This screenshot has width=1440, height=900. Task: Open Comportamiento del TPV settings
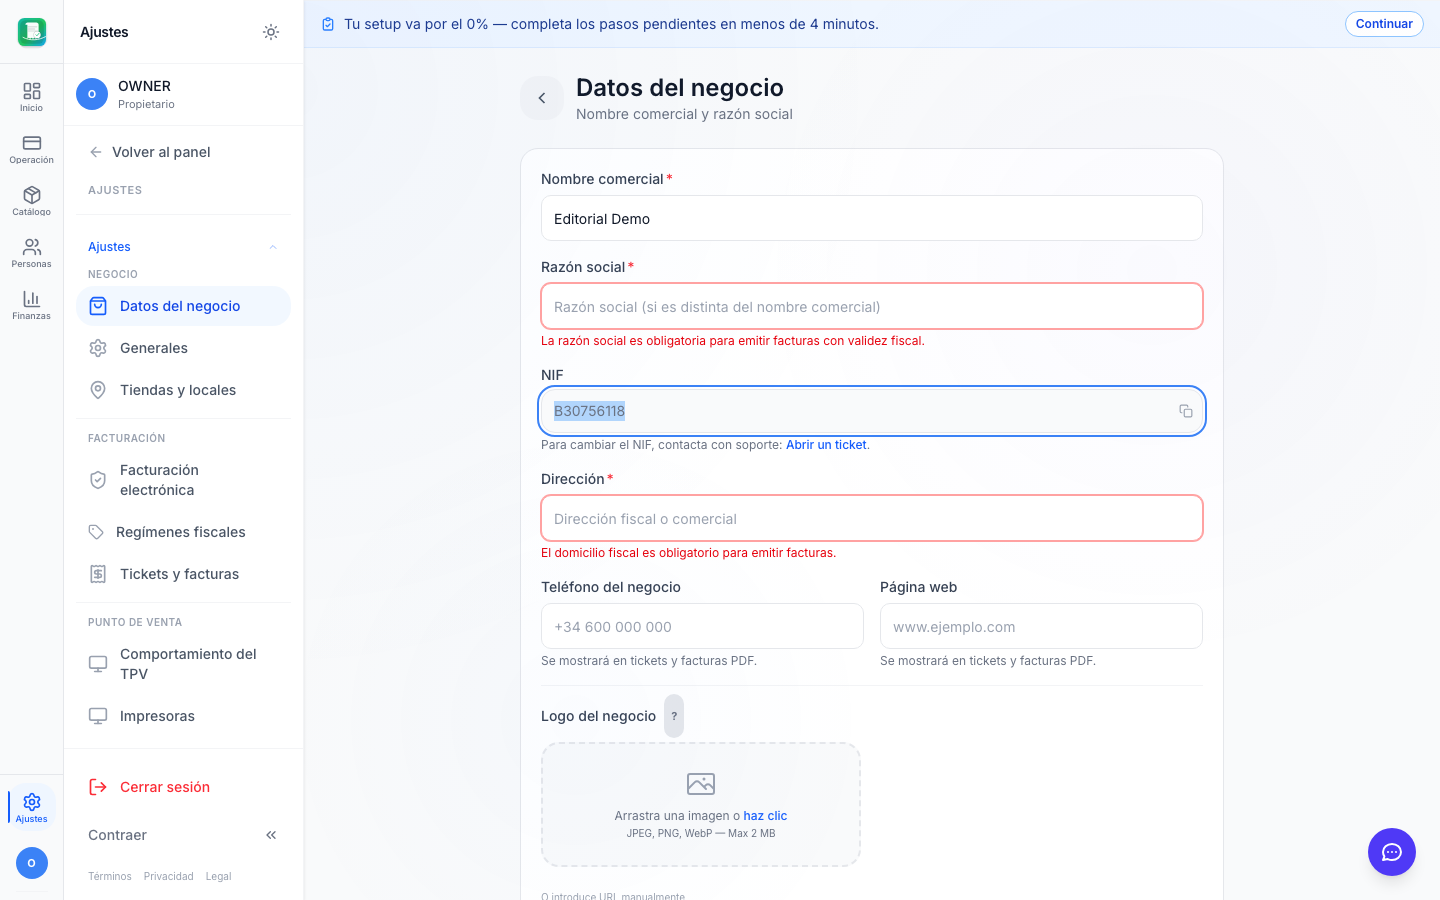[x=183, y=664]
